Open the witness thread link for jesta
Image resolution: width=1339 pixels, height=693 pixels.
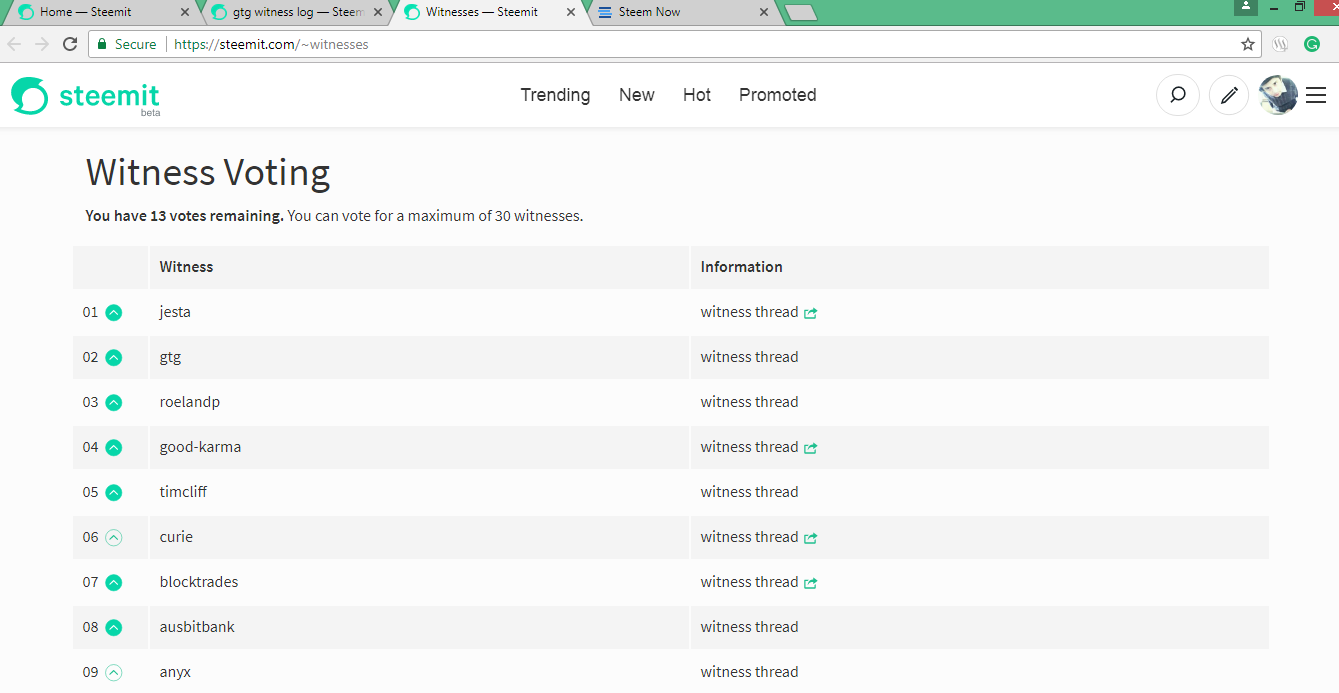click(x=749, y=312)
